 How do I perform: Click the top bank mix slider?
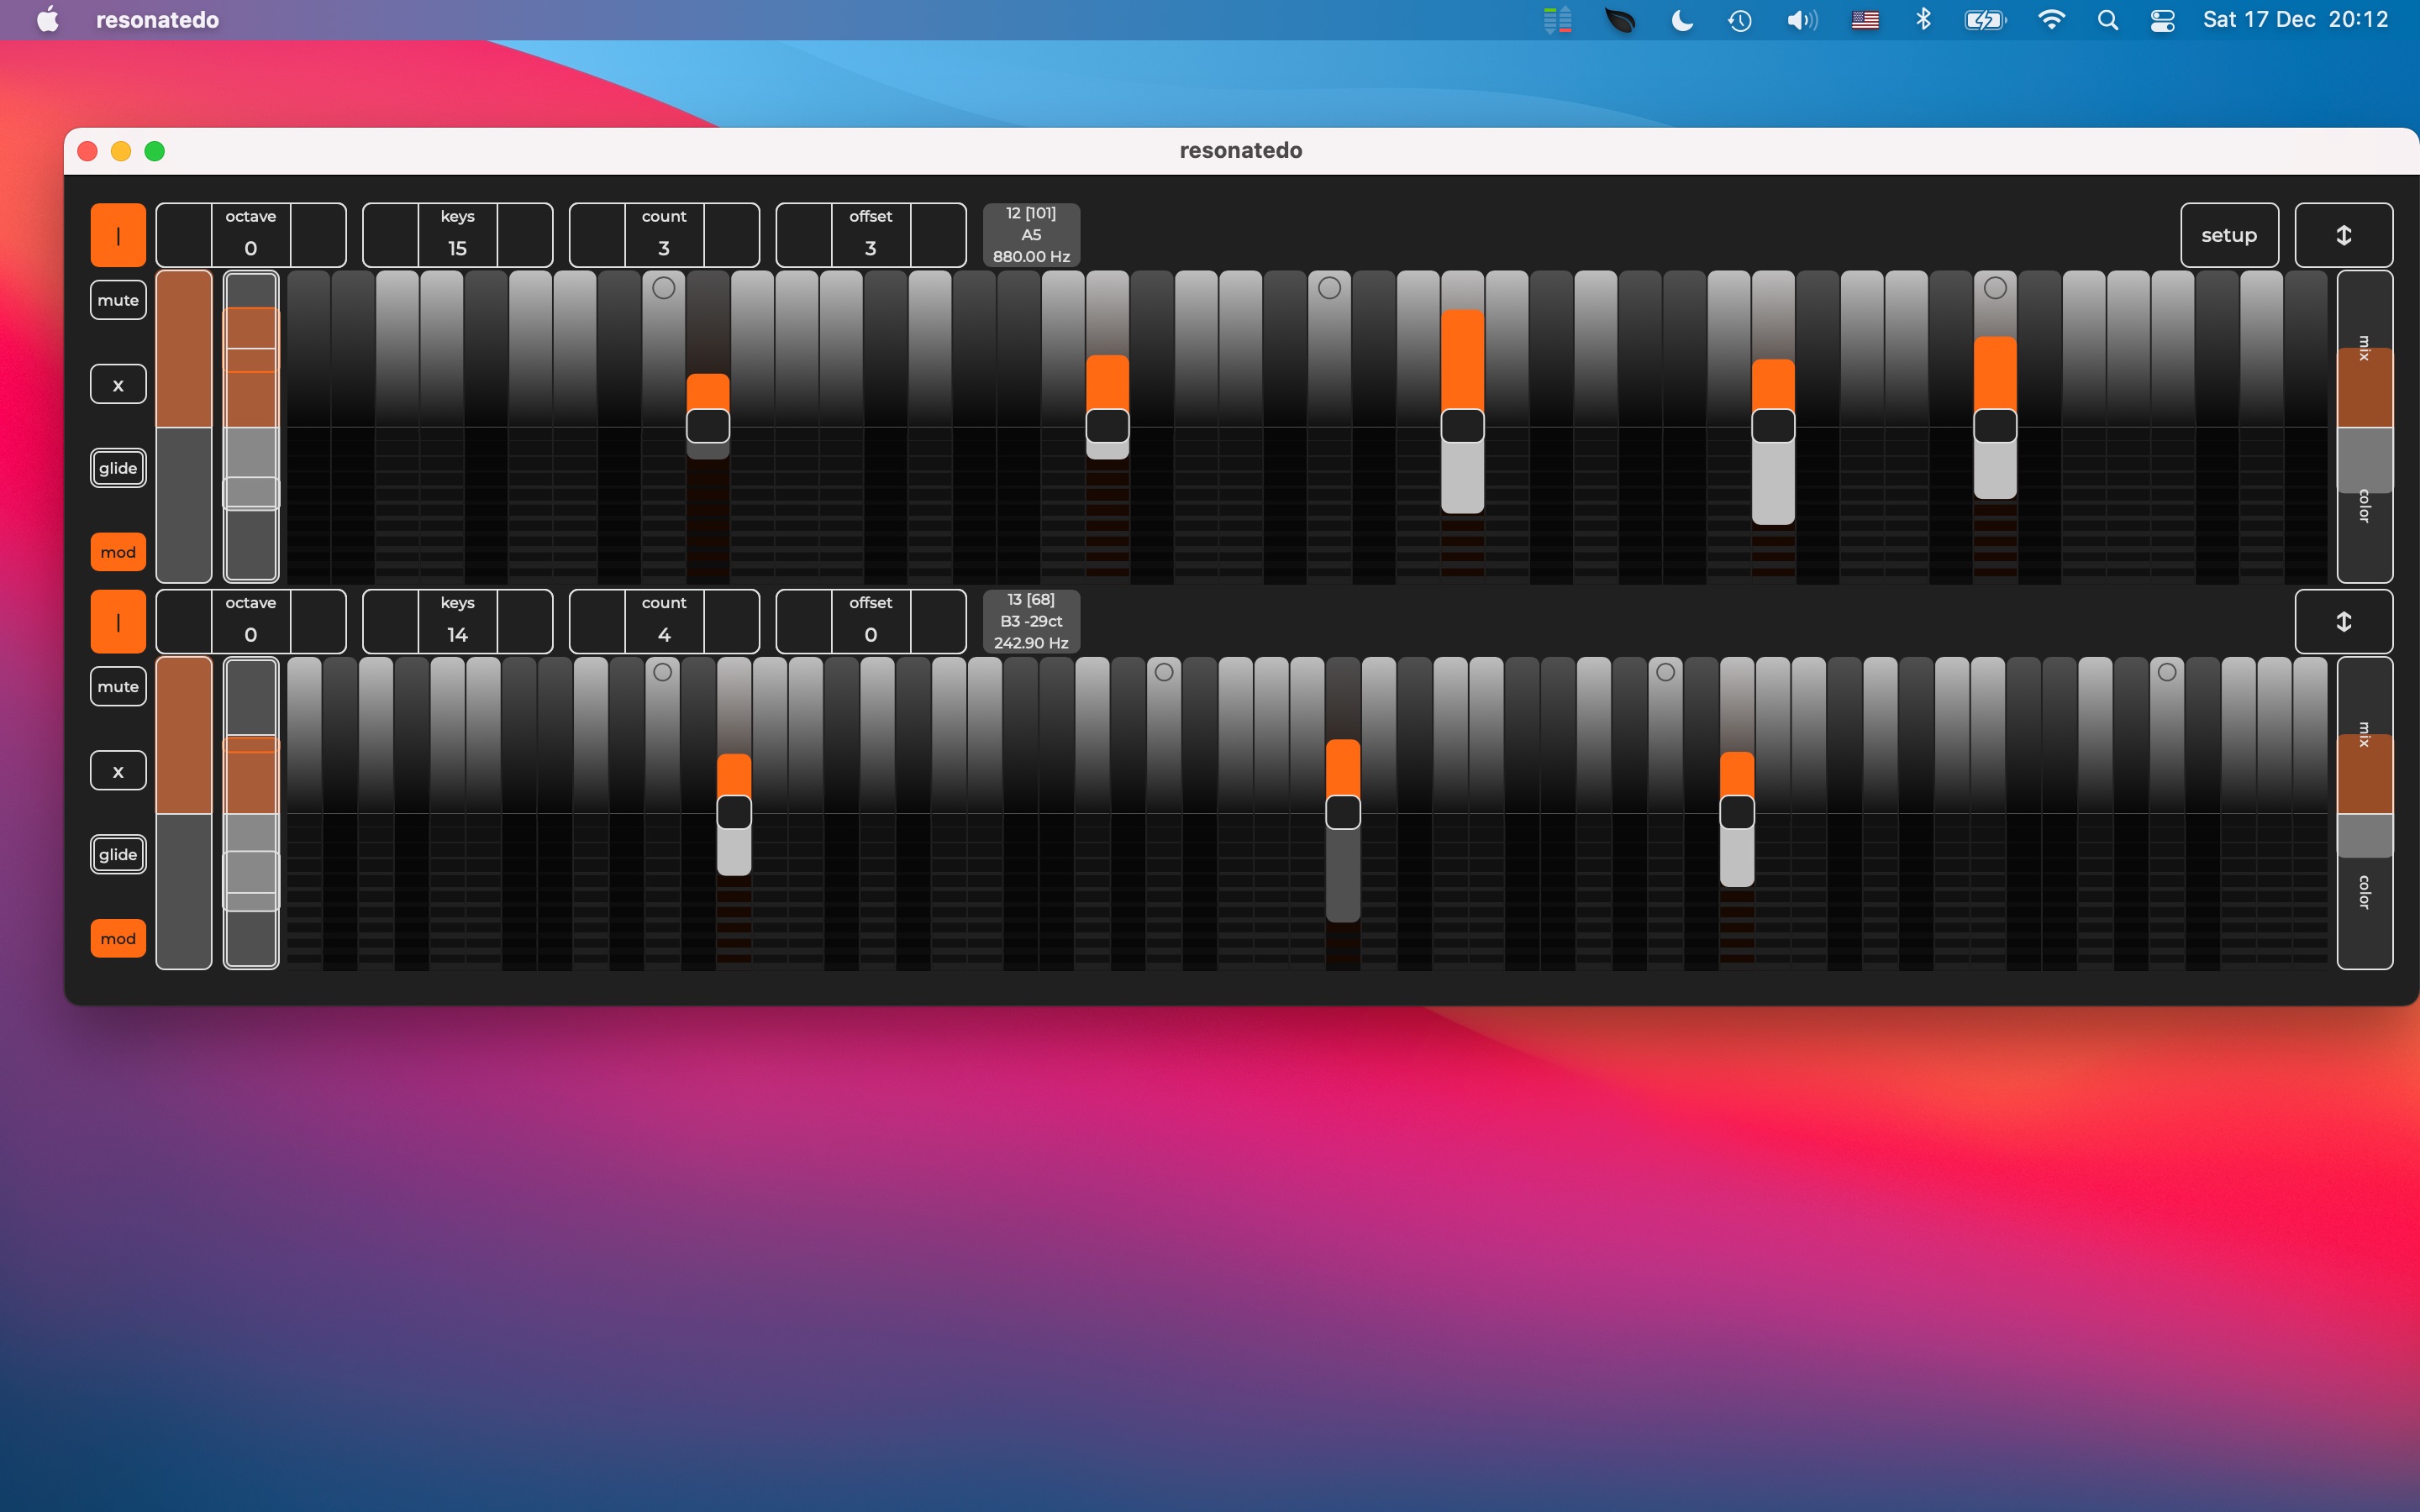(2364, 348)
